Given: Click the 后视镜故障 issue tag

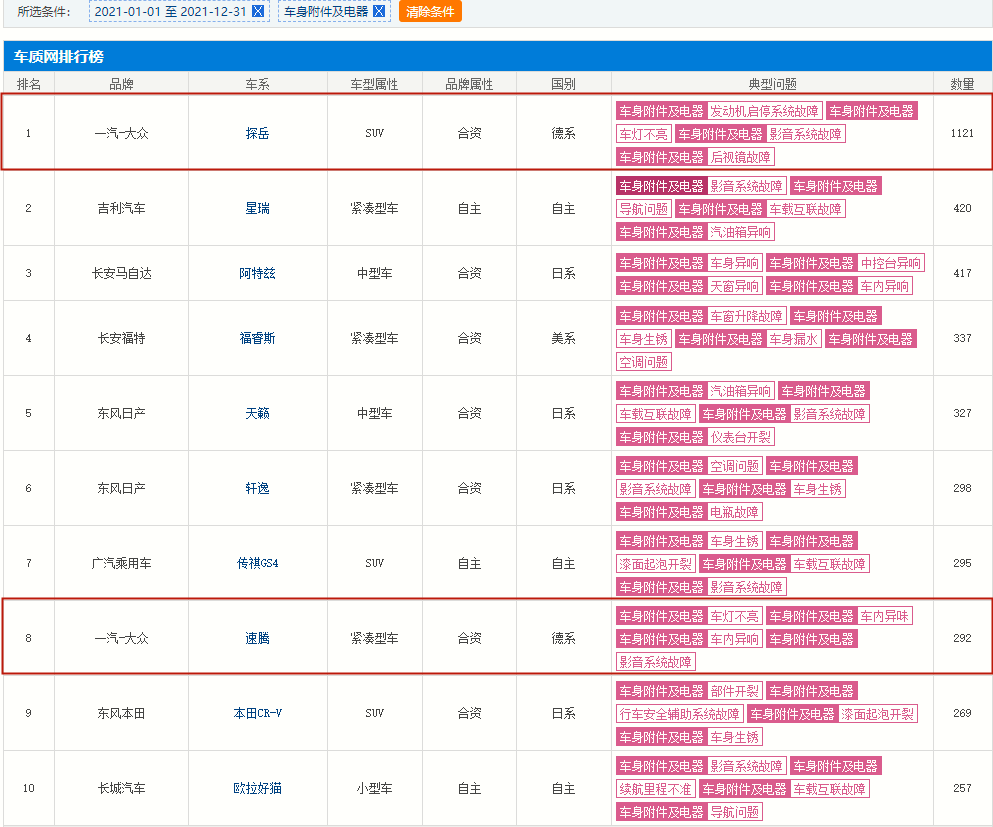Looking at the screenshot, I should (740, 157).
